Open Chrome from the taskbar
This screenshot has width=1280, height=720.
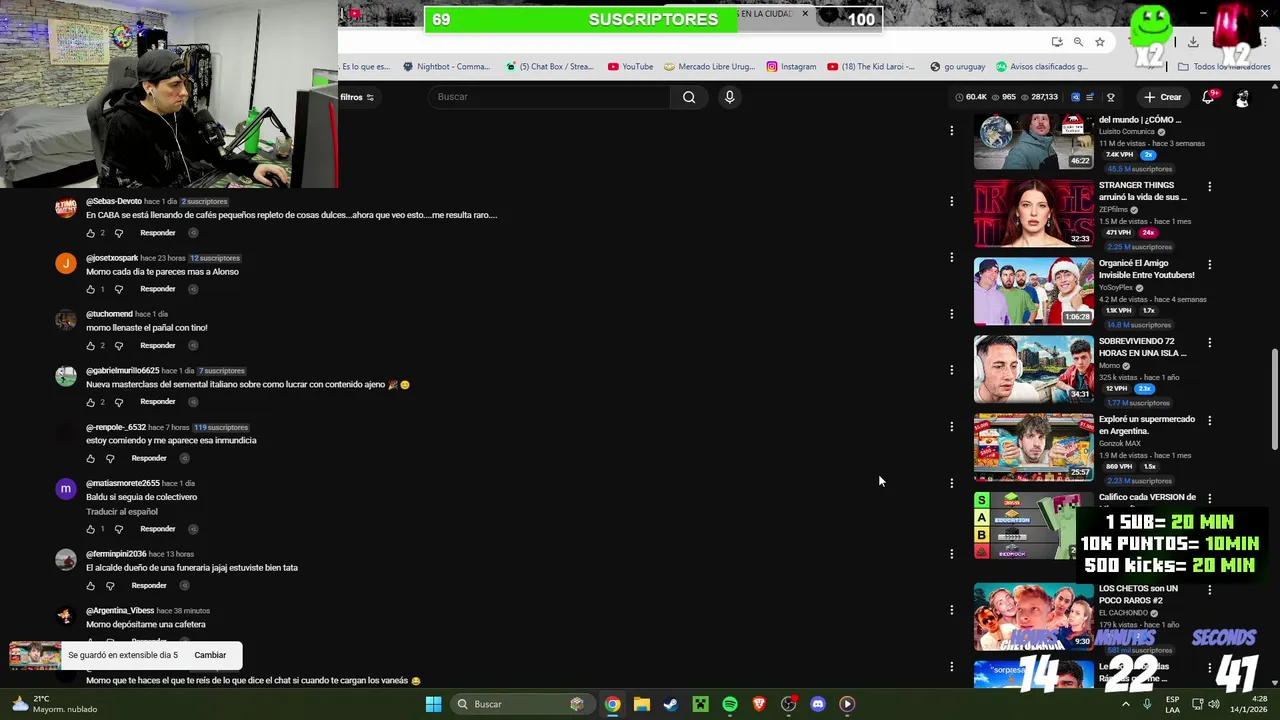[612, 704]
